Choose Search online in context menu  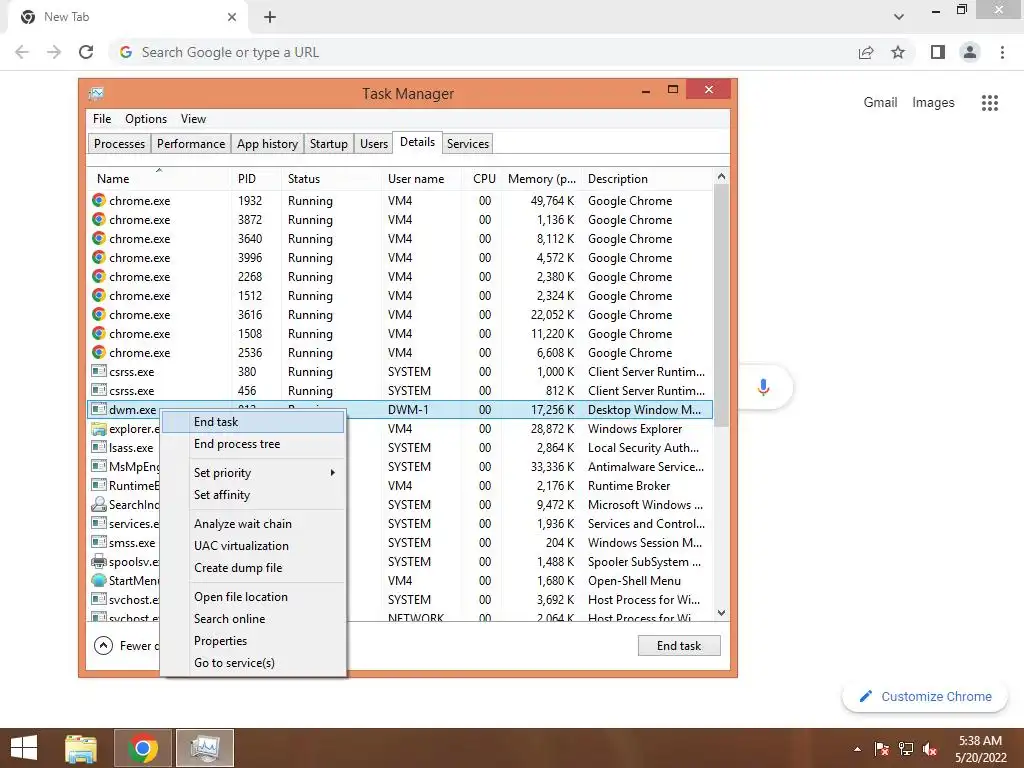pyautogui.click(x=253, y=619)
